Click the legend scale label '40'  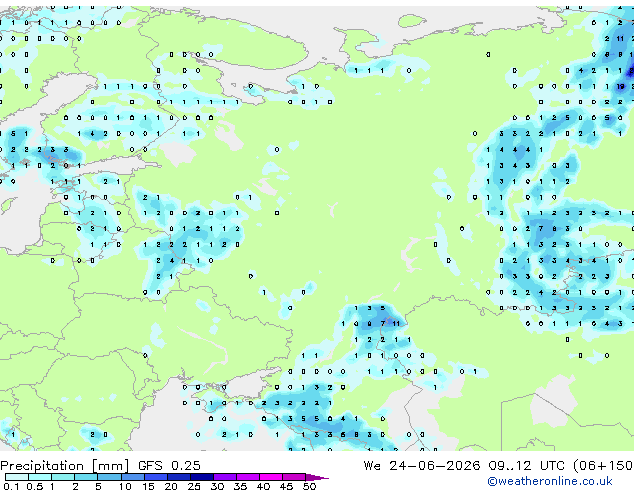[263, 486]
